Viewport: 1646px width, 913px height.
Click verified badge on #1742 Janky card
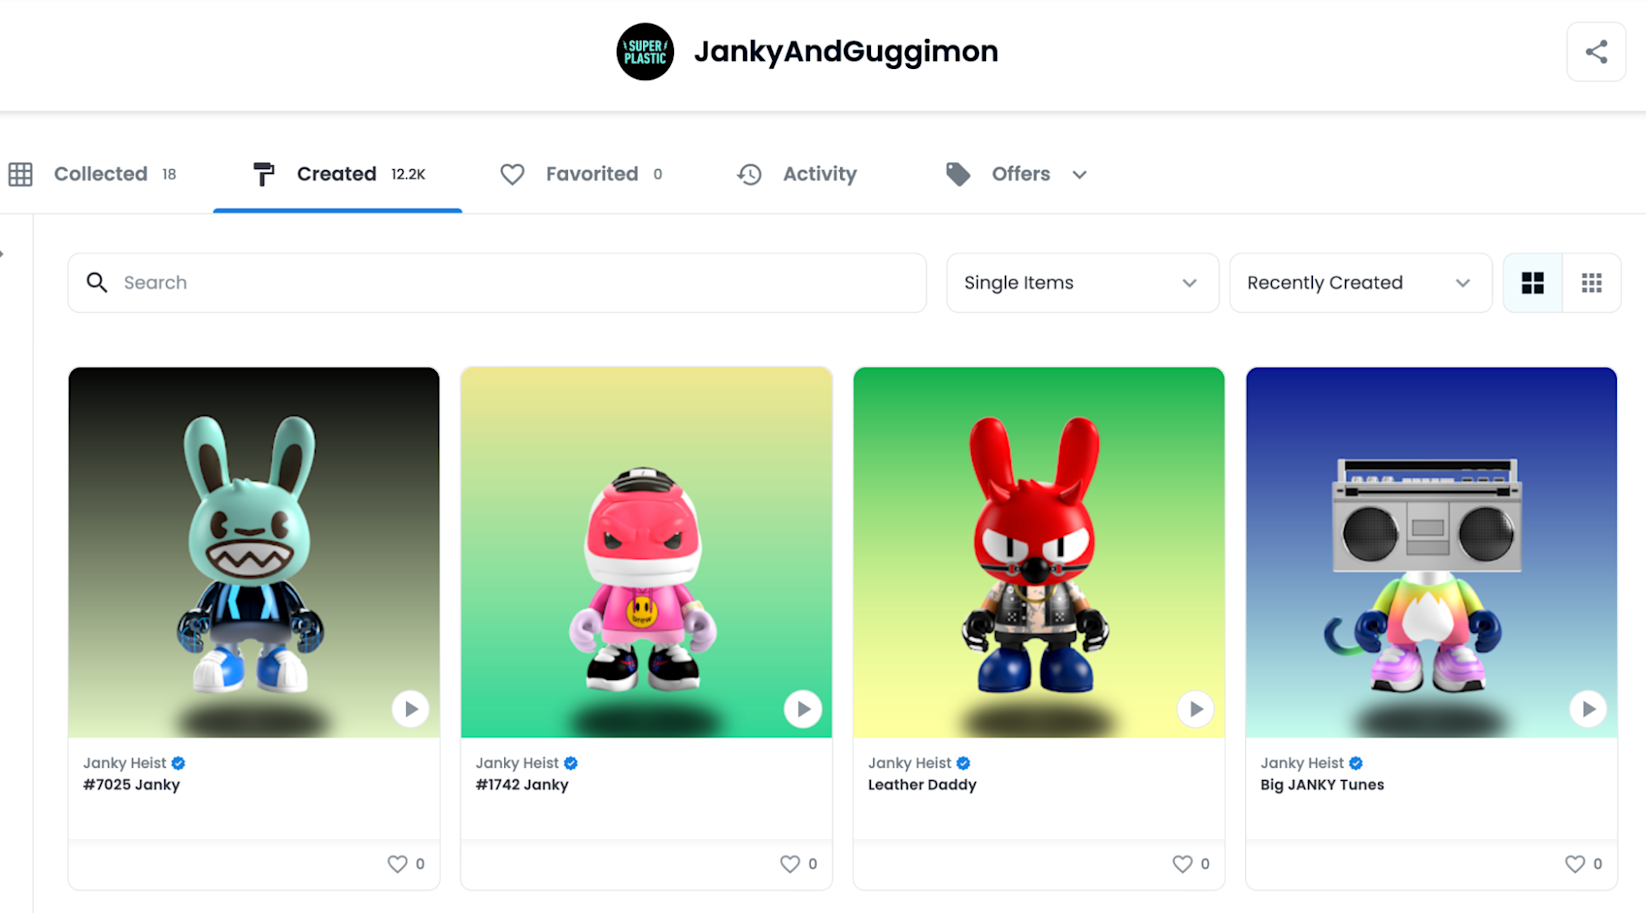(571, 763)
